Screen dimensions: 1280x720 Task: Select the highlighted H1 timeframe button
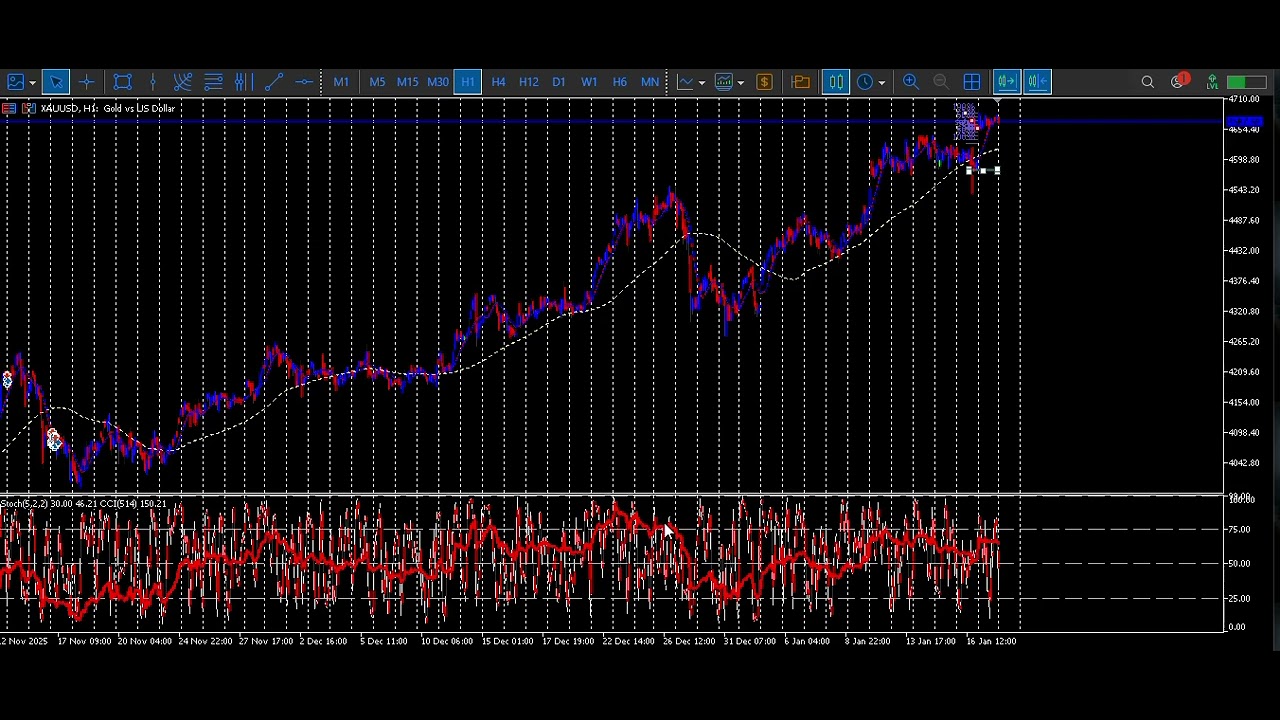click(468, 82)
